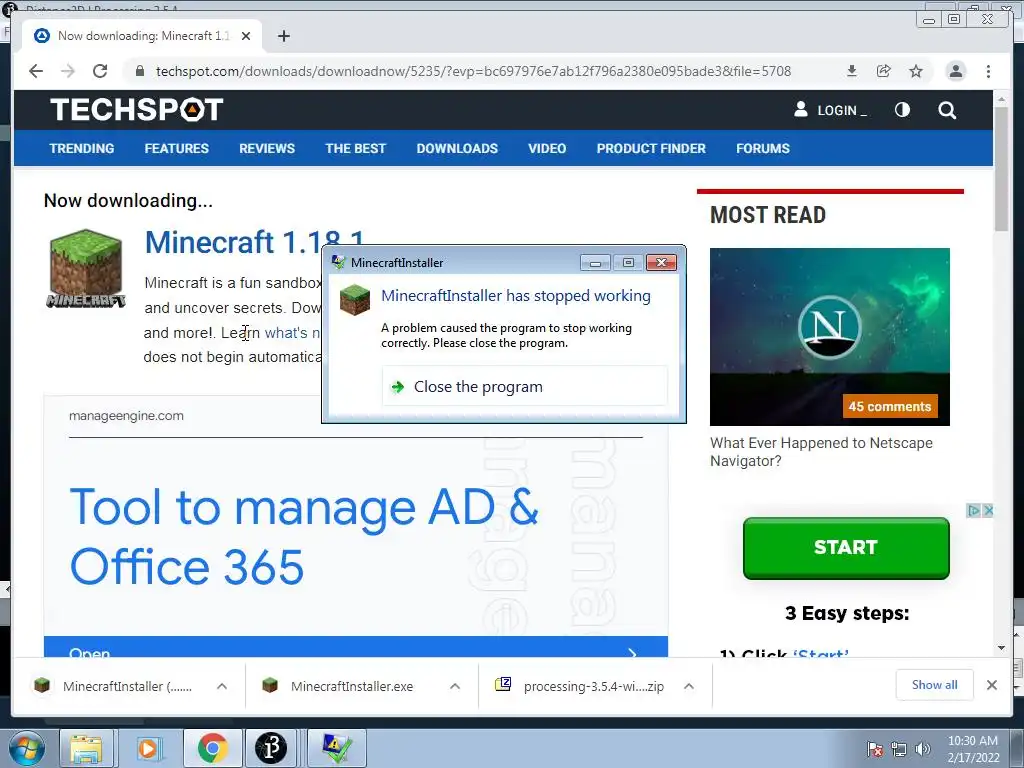Viewport: 1024px width, 768px height.
Task: Close the MinecraftInstaller error dialog
Action: point(661,263)
